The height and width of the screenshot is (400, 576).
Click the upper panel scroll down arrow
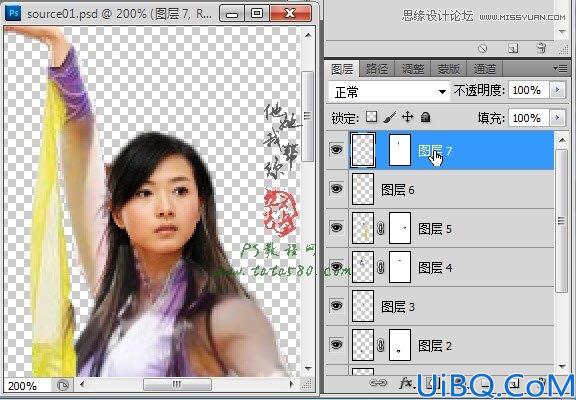[x=562, y=32]
